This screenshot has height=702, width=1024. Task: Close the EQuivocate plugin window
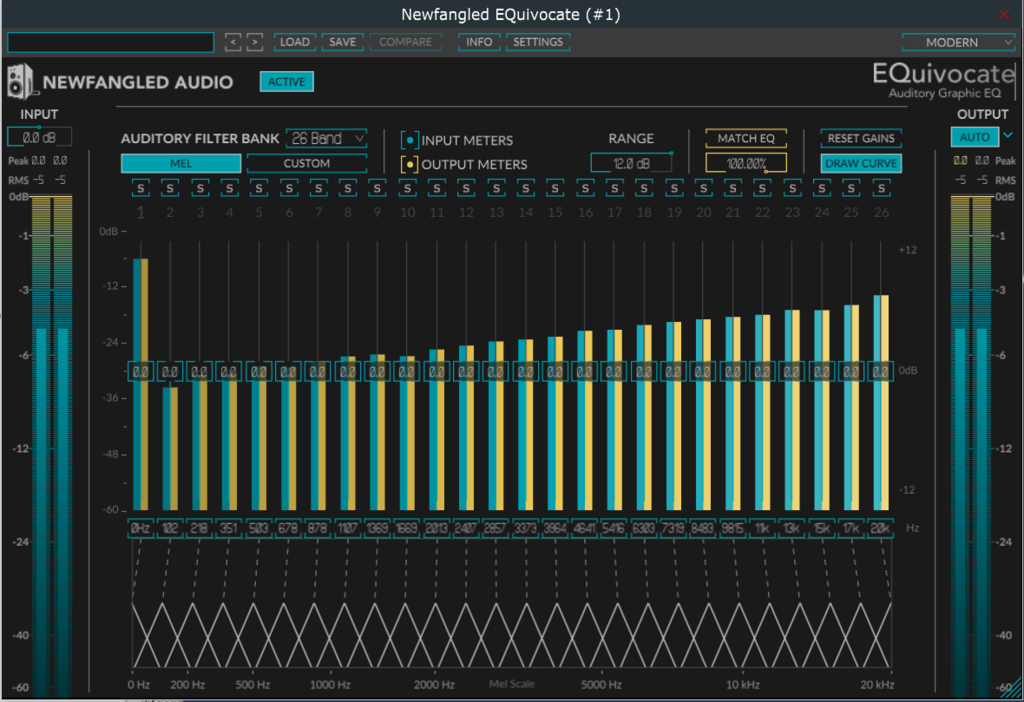point(1004,14)
